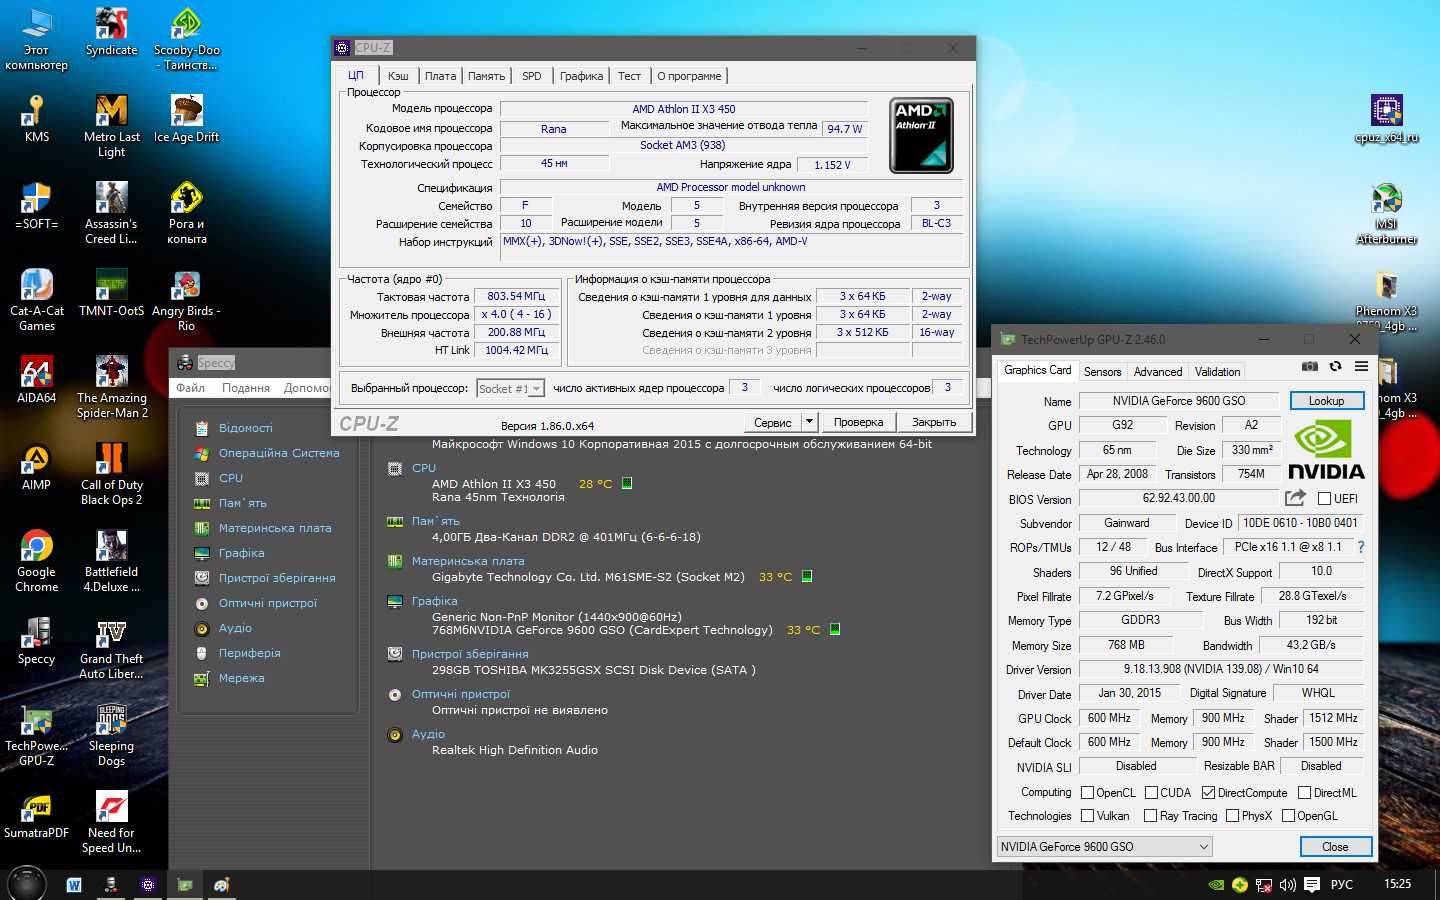Switch to the Кэш tab in CPU-Z
Screen dimensions: 1440x900
click(x=398, y=76)
